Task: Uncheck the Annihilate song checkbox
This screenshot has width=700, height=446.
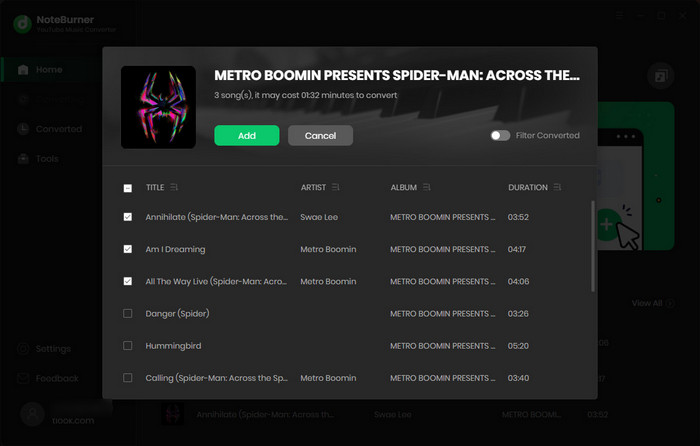Action: 127,217
